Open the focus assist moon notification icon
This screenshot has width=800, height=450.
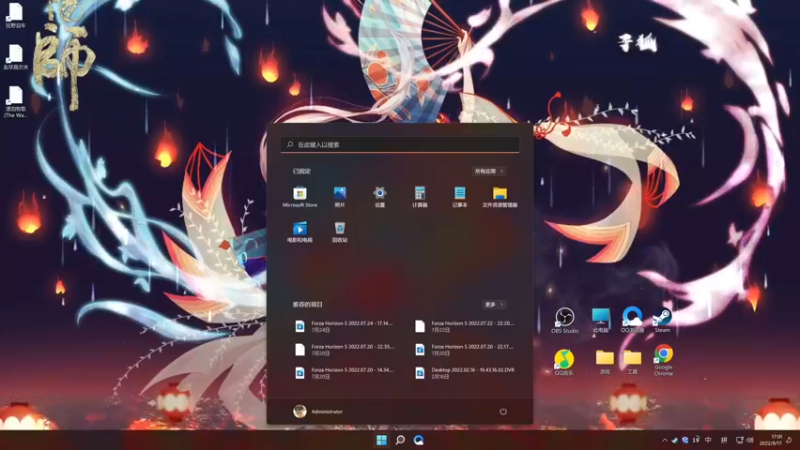click(x=789, y=440)
